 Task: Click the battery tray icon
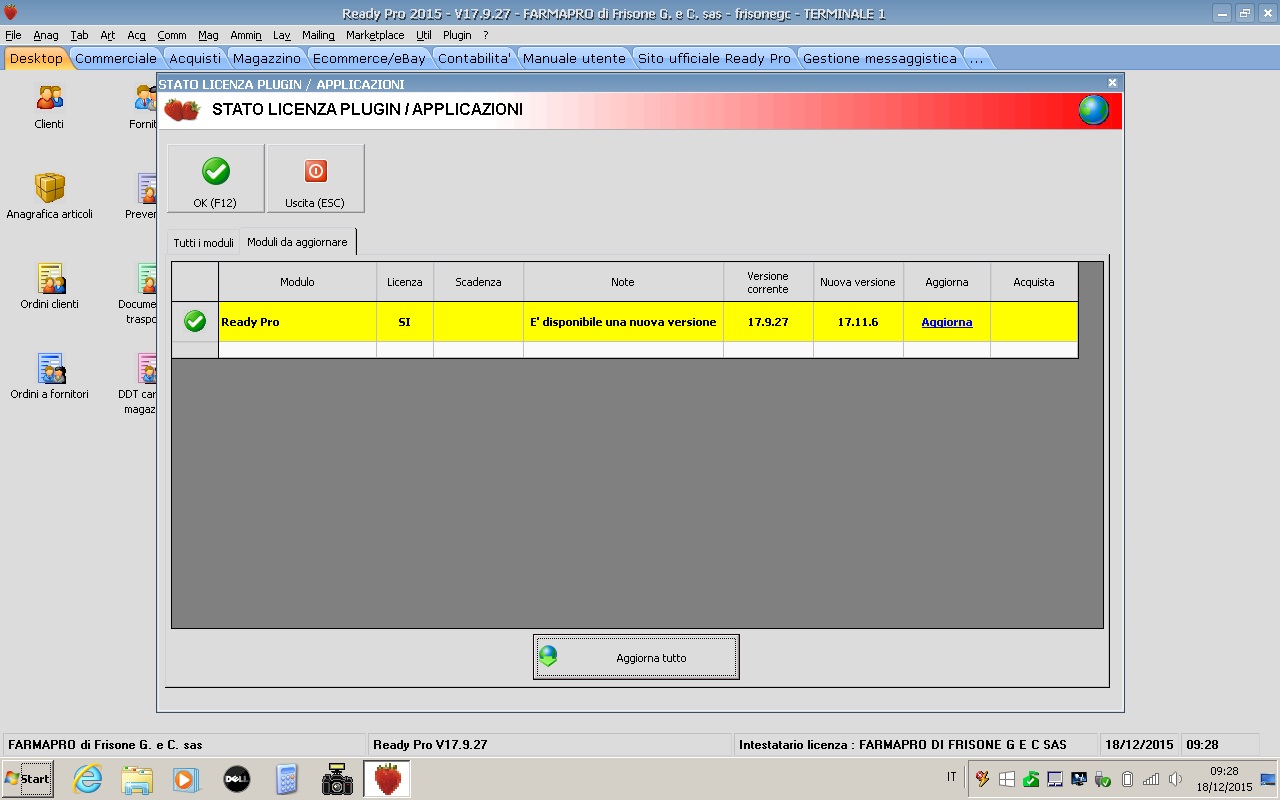(1127, 779)
